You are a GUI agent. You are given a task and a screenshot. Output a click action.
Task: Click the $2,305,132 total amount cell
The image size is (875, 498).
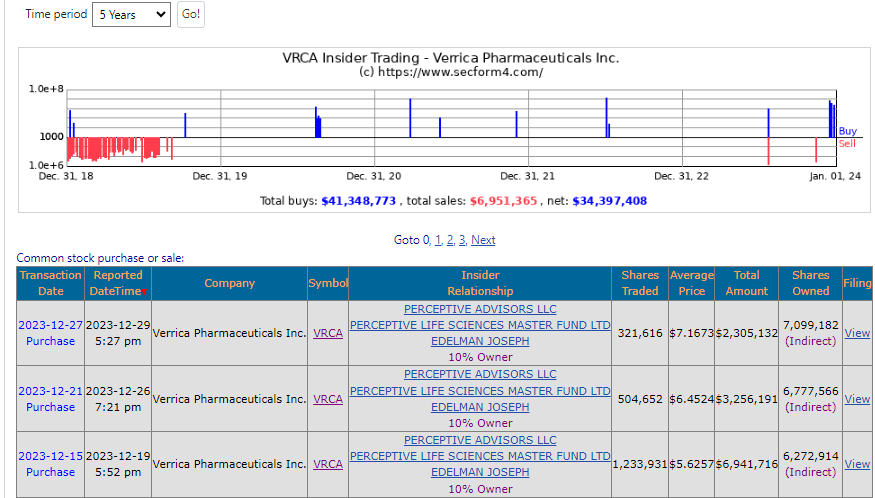pos(747,333)
